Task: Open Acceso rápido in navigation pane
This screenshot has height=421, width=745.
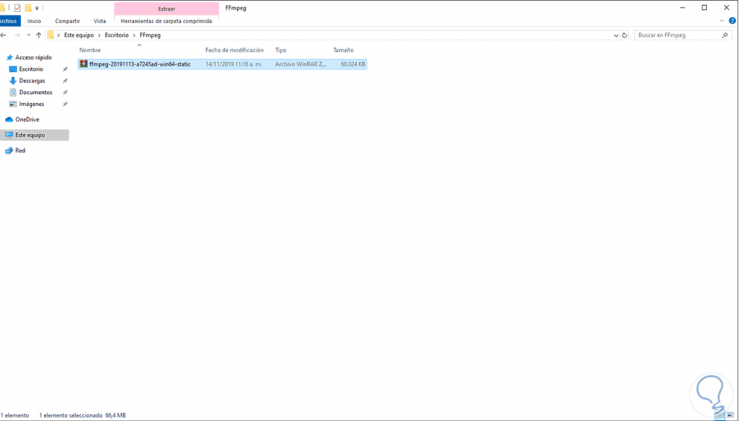Action: pyautogui.click(x=33, y=57)
